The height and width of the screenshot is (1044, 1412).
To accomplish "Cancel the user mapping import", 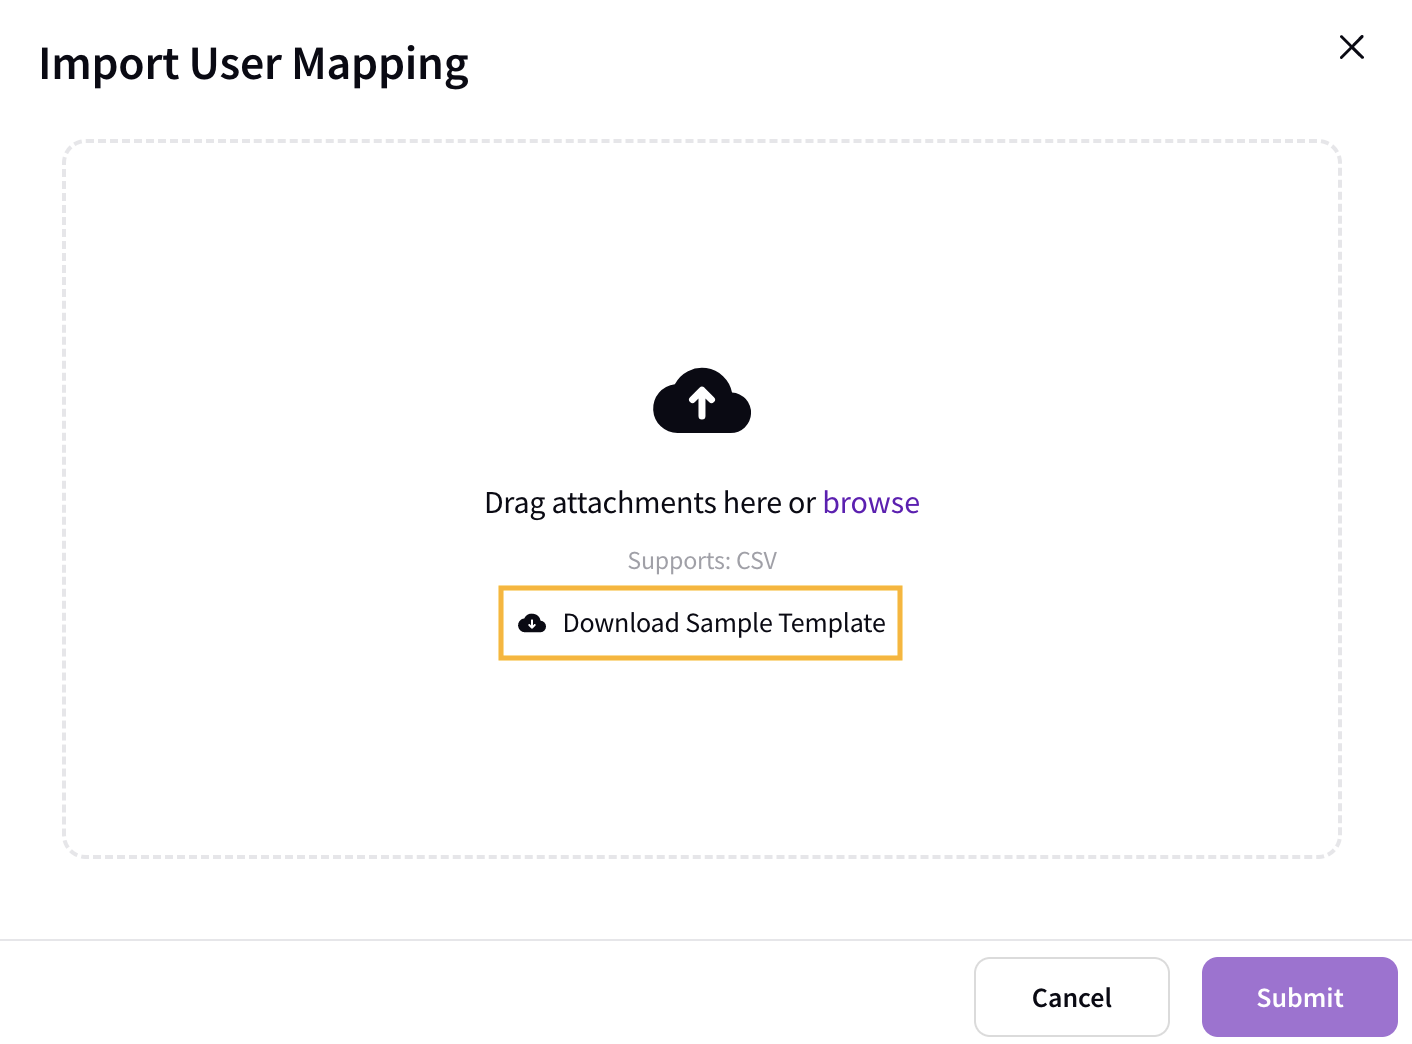I will (x=1072, y=997).
